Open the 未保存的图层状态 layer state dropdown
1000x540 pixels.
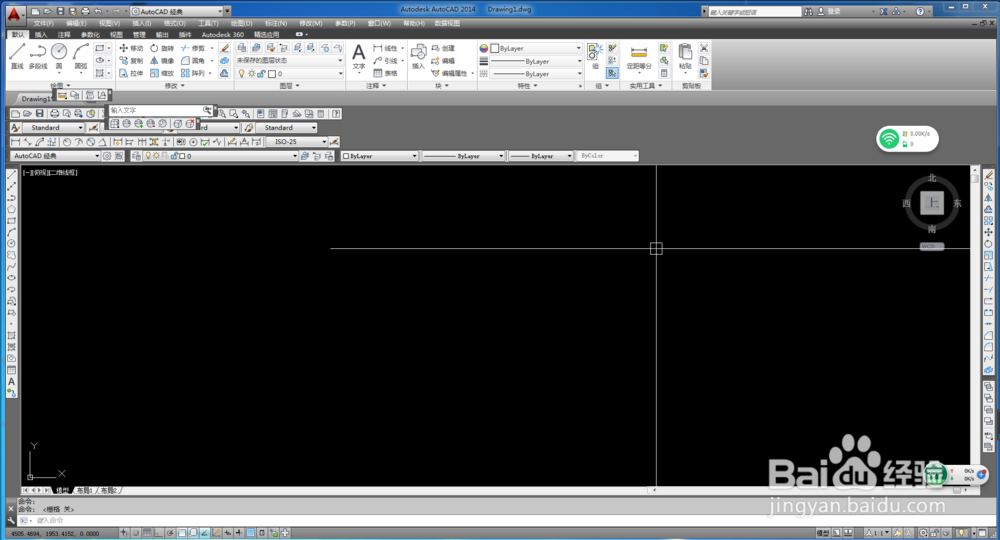[x=289, y=61]
